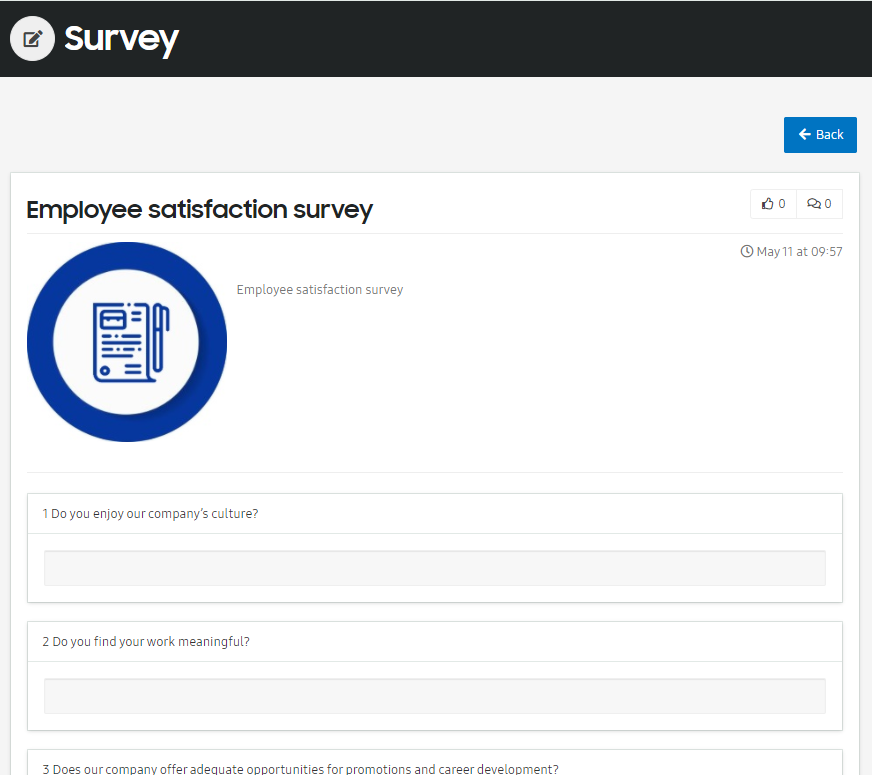
Task: Click the likes counter showing 0
Action: point(781,203)
